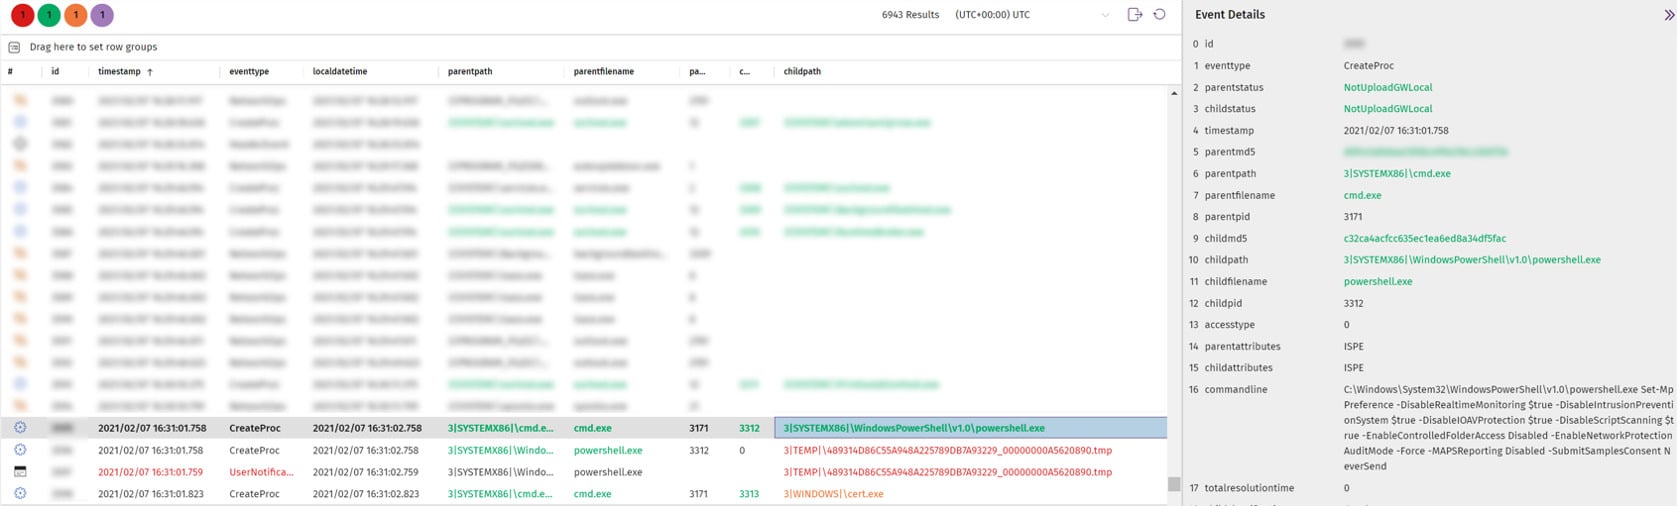Click the childmd5 hash link in Event Details
The image size is (1677, 506).
pyautogui.click(x=1424, y=239)
